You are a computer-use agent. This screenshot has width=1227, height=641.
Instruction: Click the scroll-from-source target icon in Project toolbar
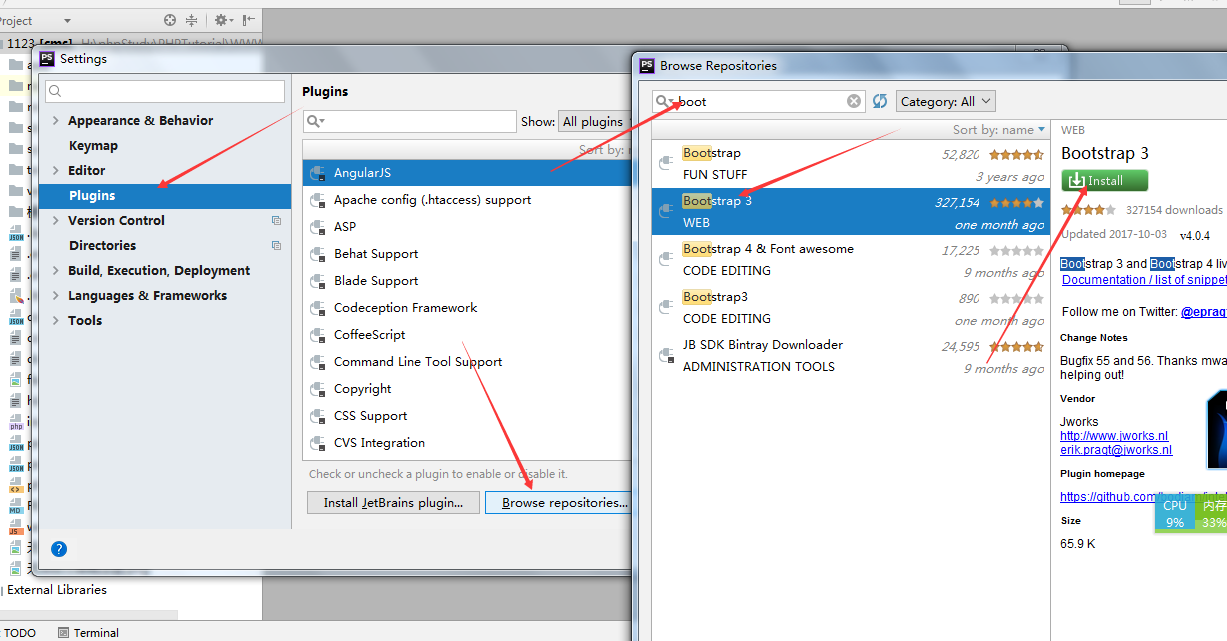(x=170, y=20)
